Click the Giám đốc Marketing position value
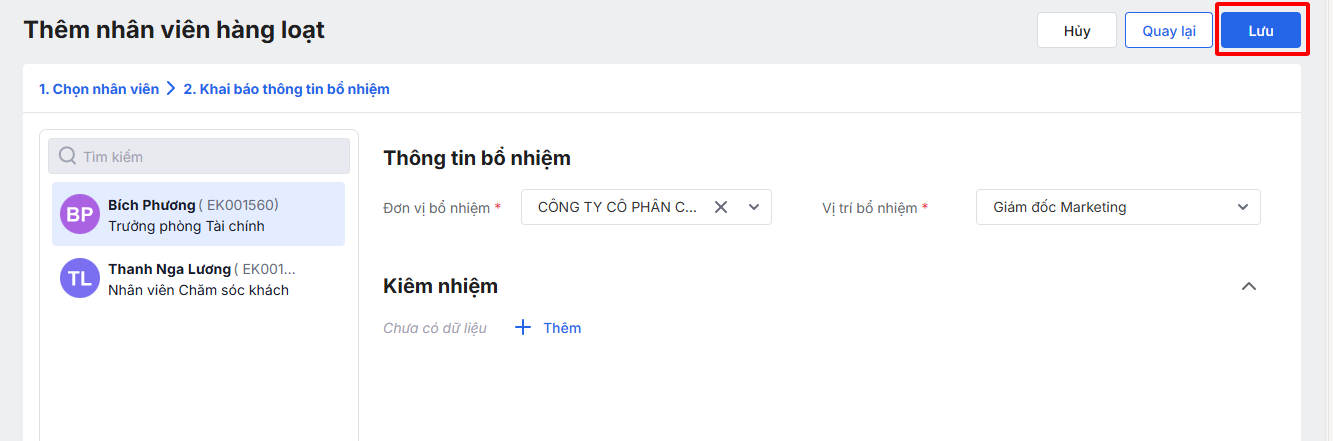 point(1060,207)
